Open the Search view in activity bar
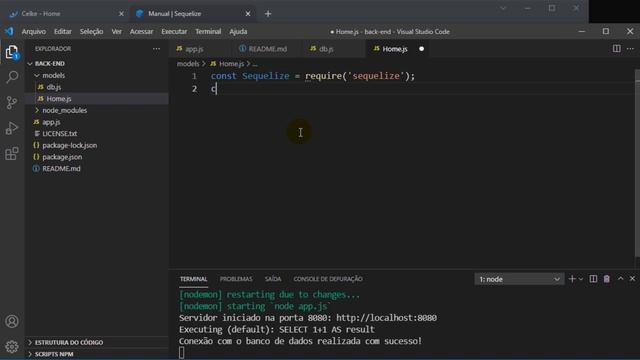 point(12,77)
